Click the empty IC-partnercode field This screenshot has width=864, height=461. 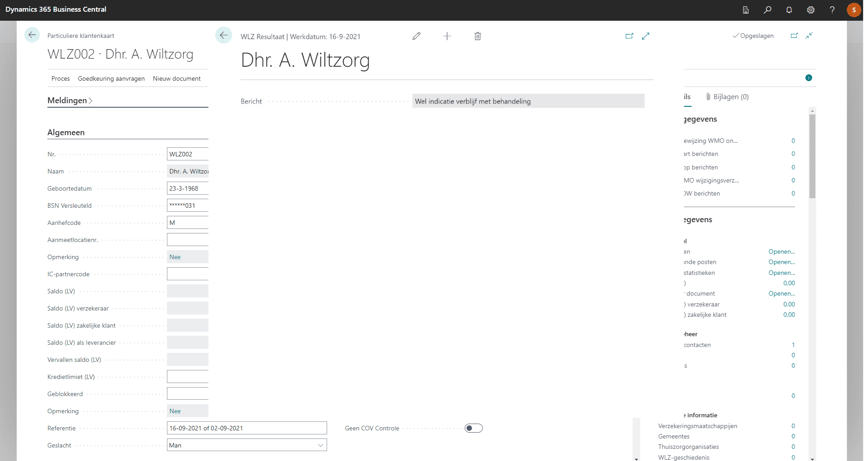pos(187,274)
